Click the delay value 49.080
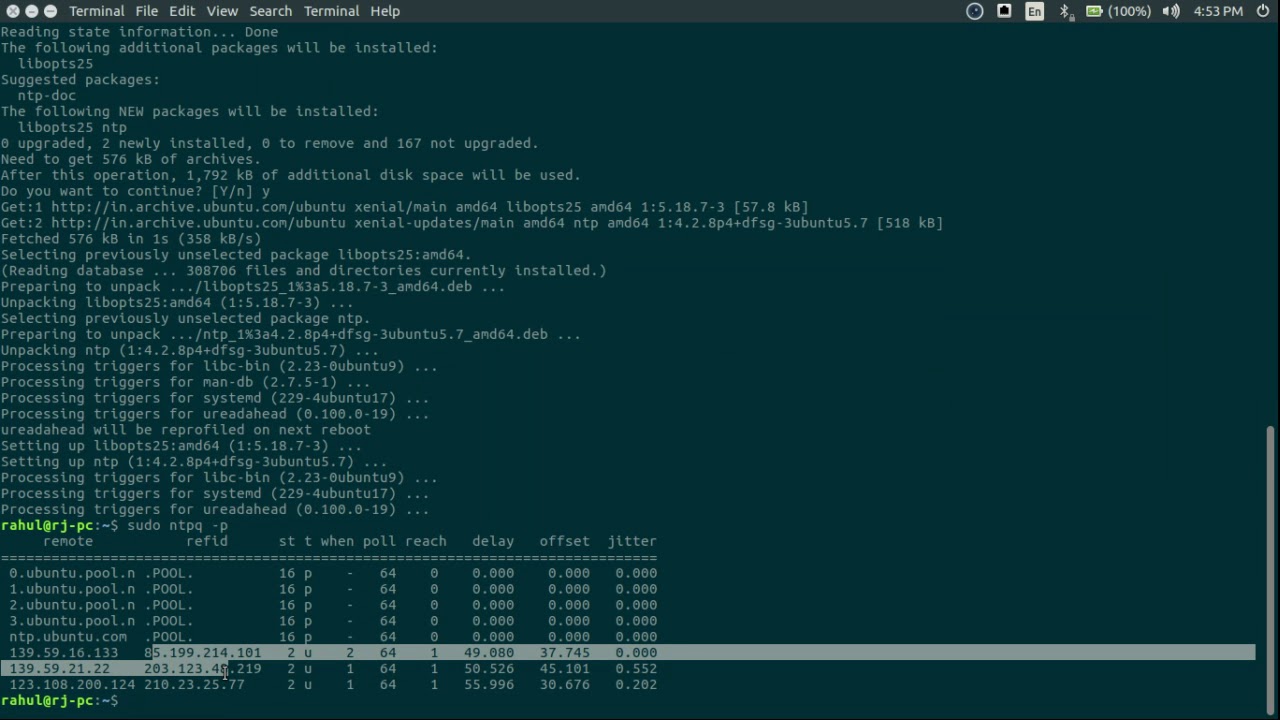The height and width of the screenshot is (720, 1280). (489, 653)
